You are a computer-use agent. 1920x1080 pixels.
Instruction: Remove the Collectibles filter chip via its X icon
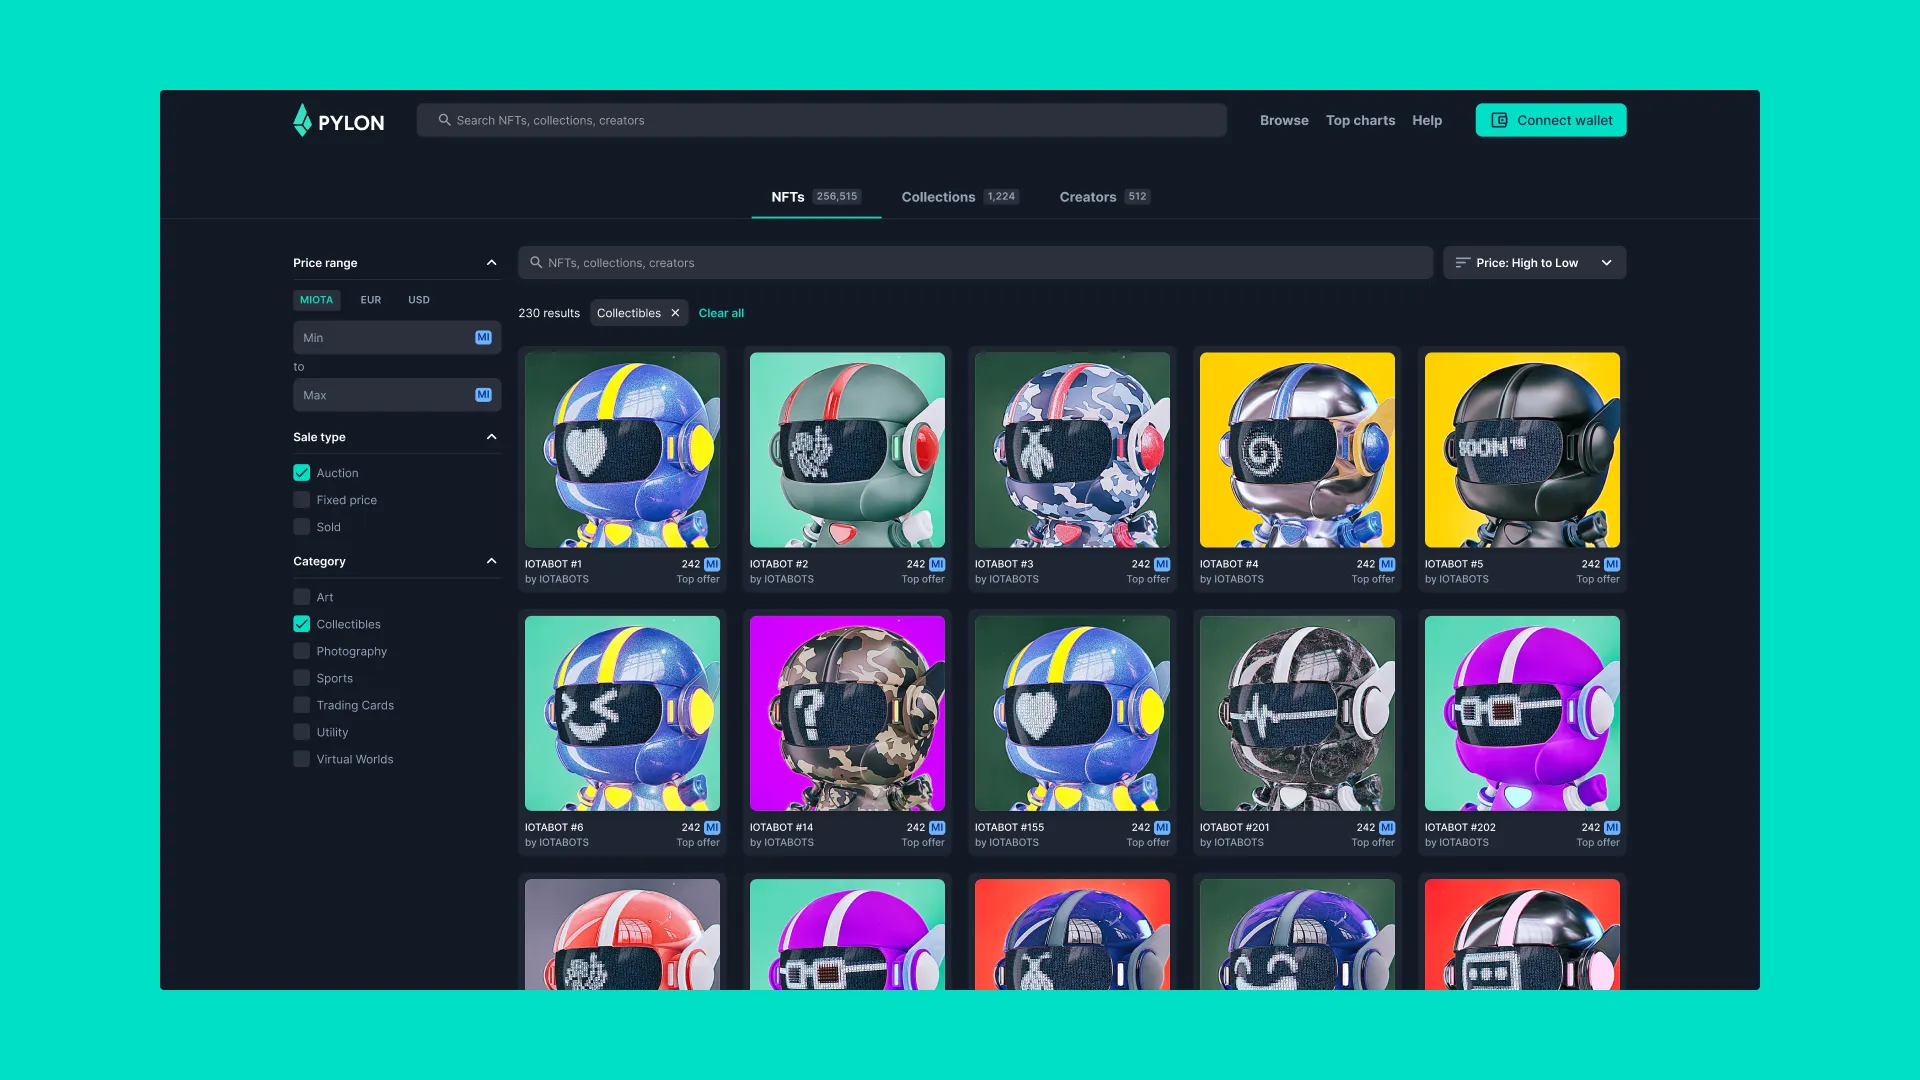click(675, 312)
